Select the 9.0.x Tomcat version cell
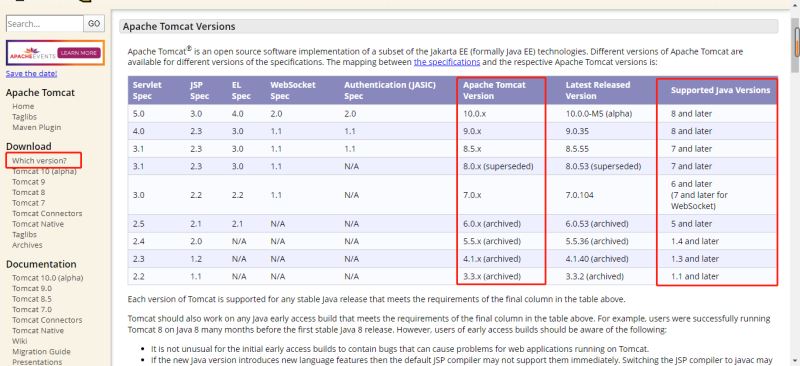Image resolution: width=800 pixels, height=366 pixels. (472, 131)
